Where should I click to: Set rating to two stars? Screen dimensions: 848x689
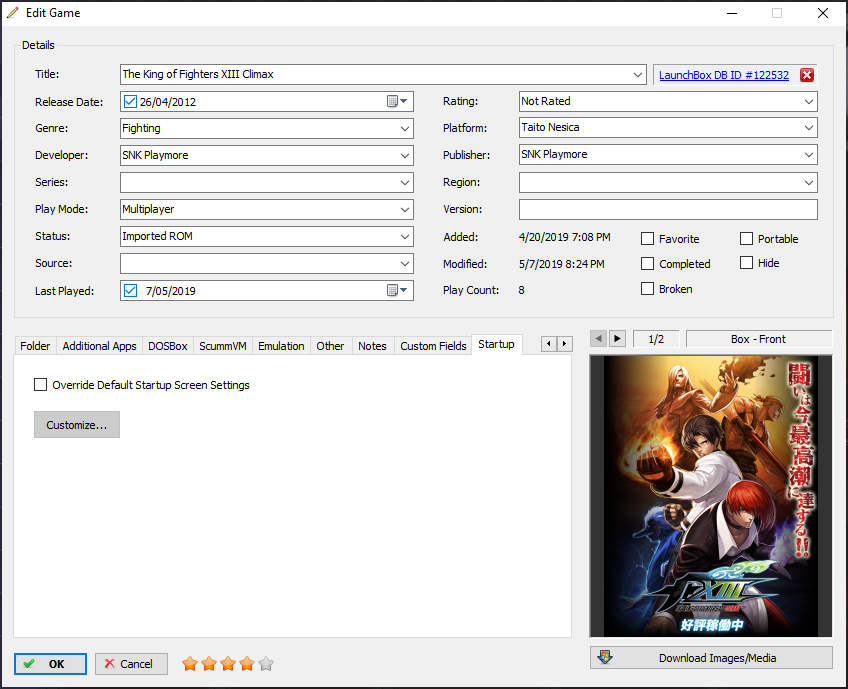click(x=209, y=664)
